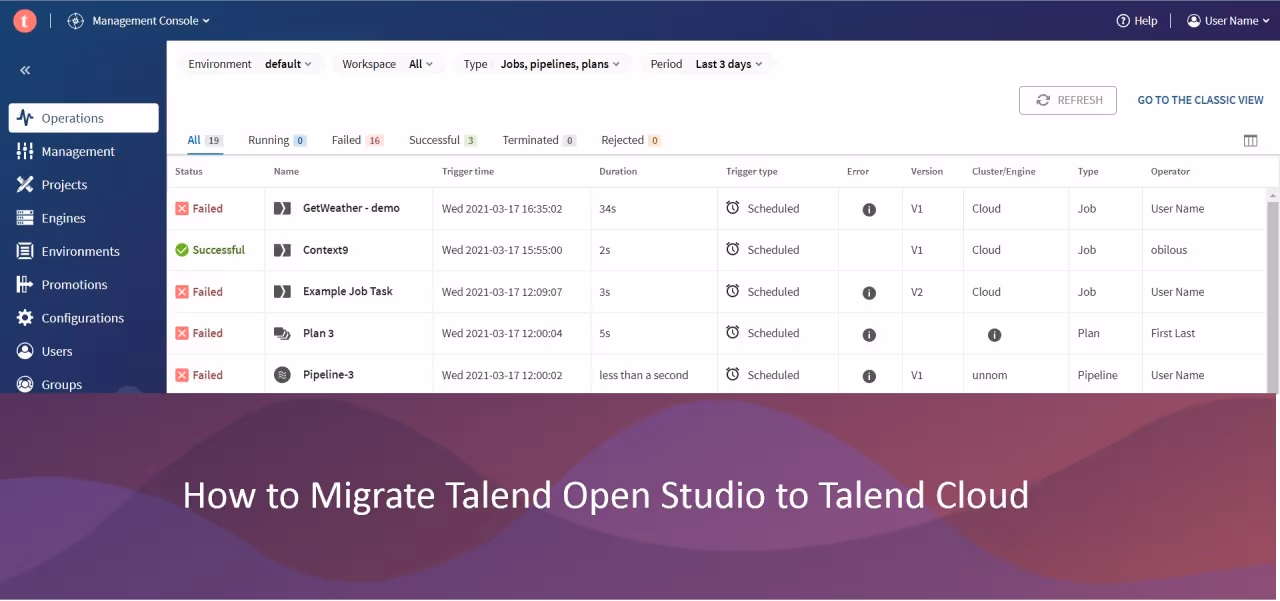Click the job icon beside Context9
This screenshot has width=1280, height=601.
[x=282, y=250]
